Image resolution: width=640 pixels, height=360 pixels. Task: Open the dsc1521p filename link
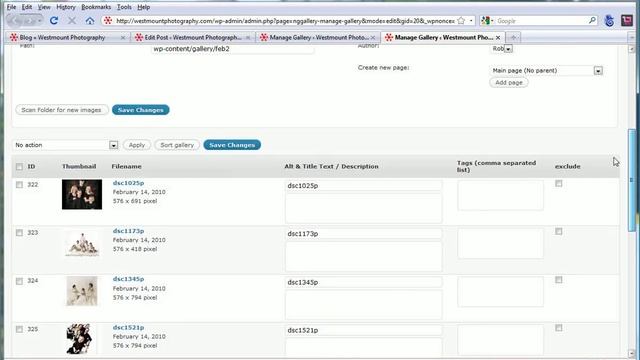(128, 327)
